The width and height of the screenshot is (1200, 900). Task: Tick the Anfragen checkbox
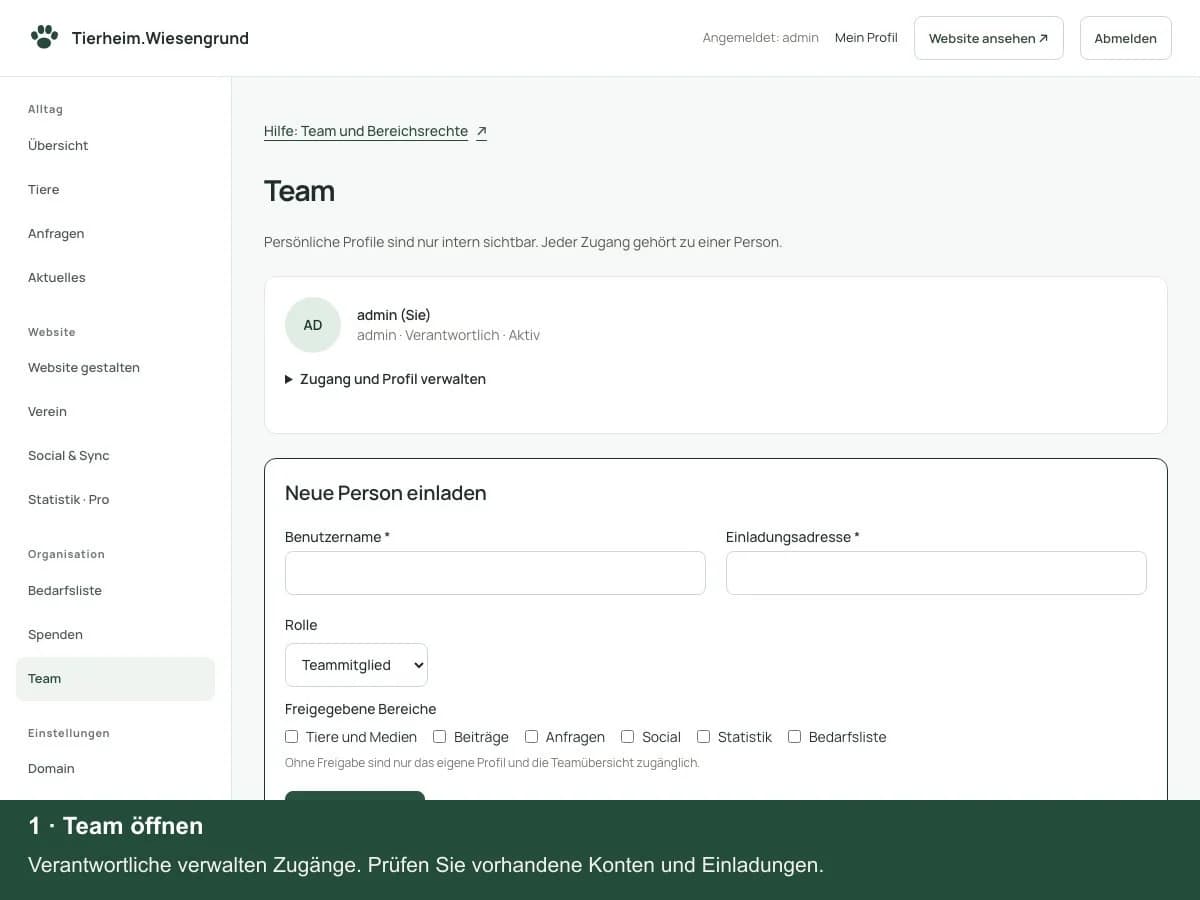[532, 737]
